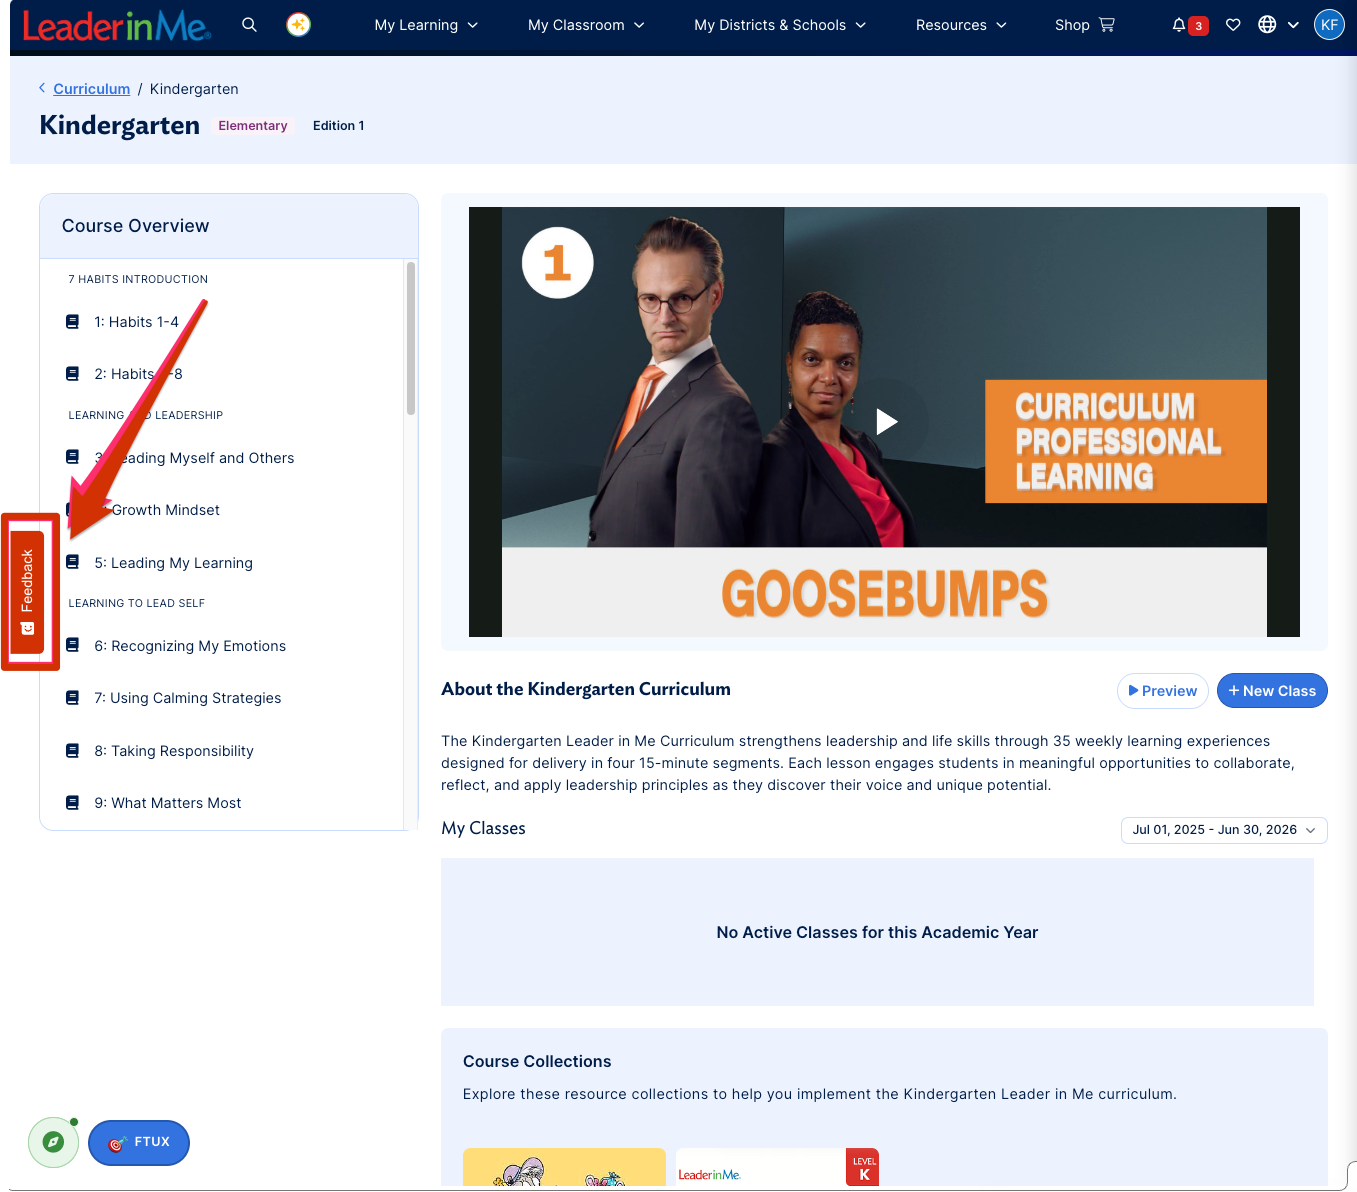Click the Edition 1 label
Image resolution: width=1357 pixels, height=1192 pixels.
[x=338, y=126]
